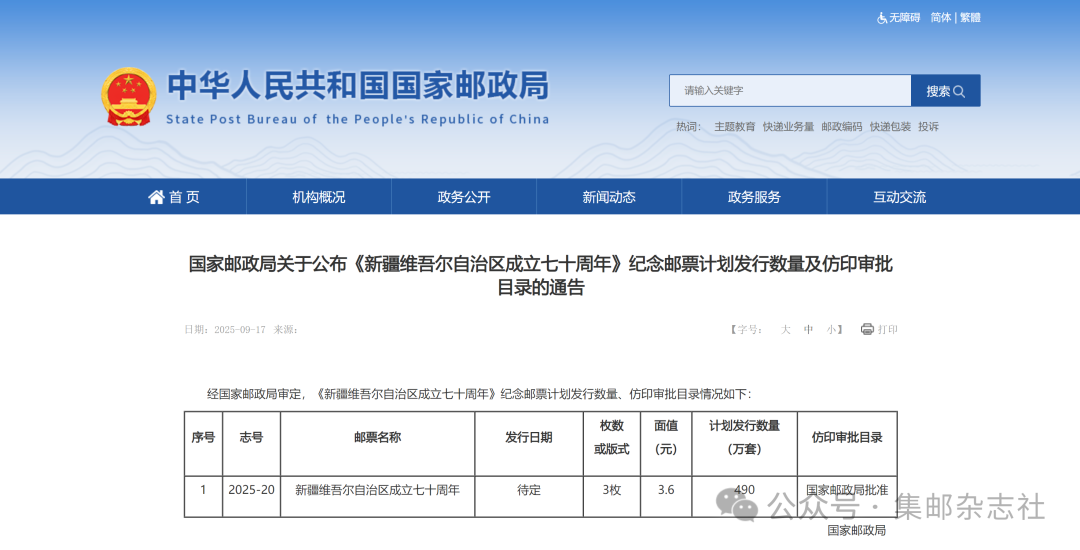This screenshot has width=1080, height=550.
Task: Click hot keyword 快递包装
Action: point(890,127)
